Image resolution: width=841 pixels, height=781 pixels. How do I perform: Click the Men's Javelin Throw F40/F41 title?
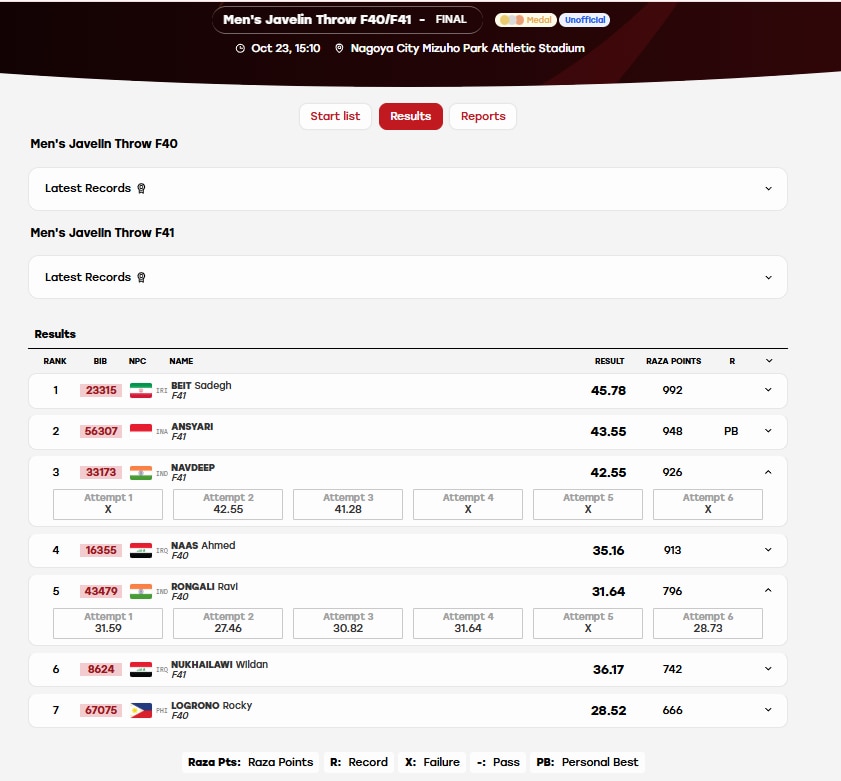coord(317,20)
